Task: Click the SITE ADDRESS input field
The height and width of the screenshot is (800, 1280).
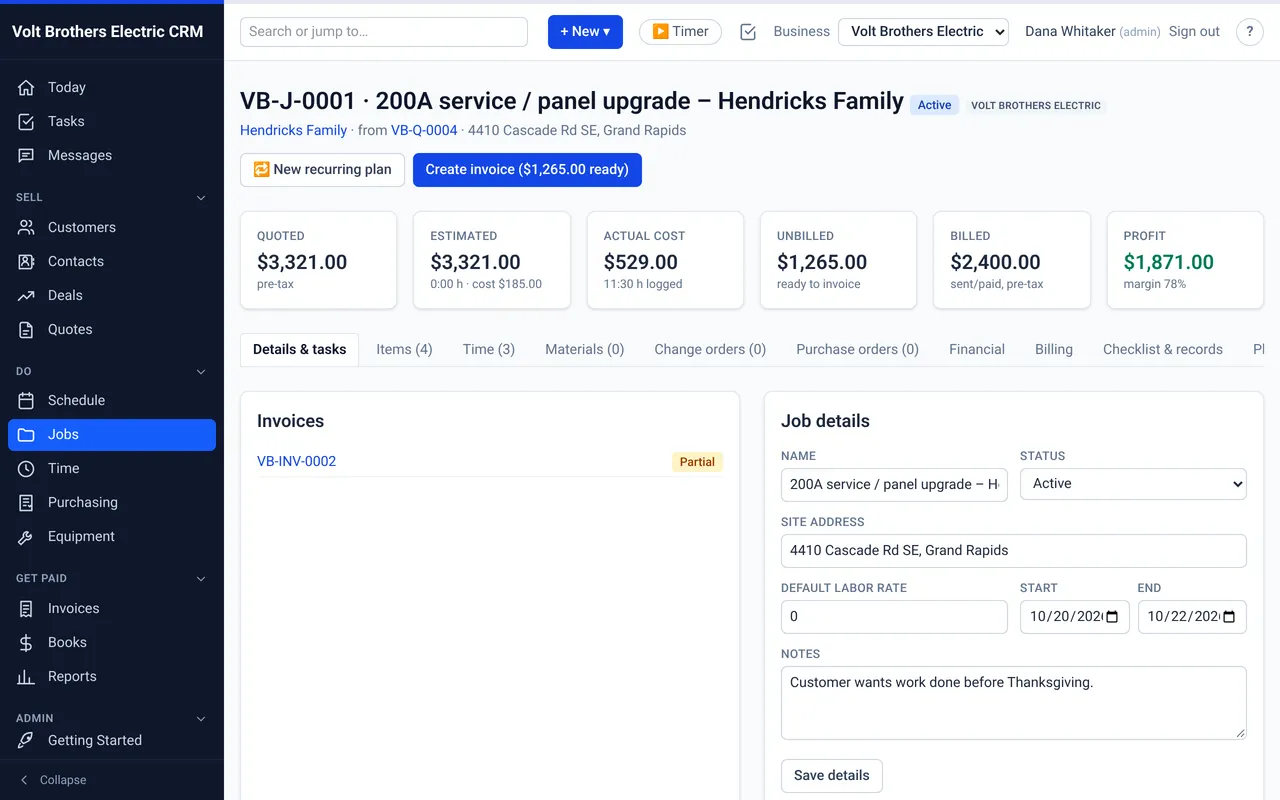Action: pos(1014,550)
